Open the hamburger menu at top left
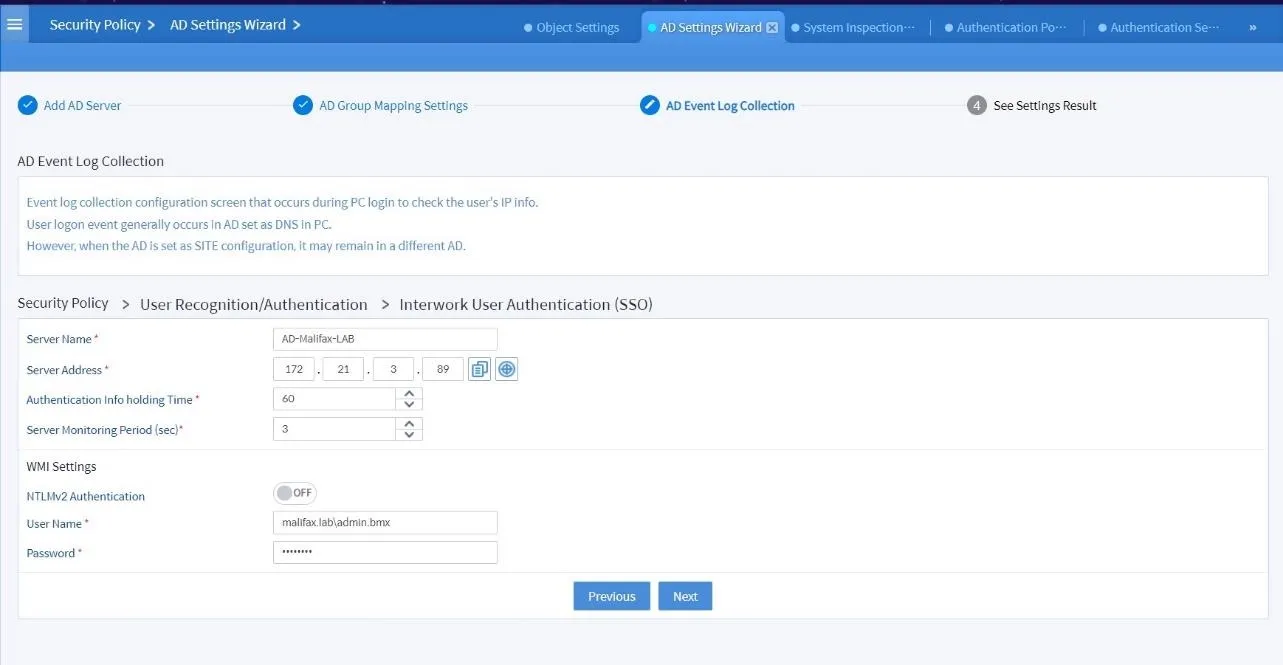The width and height of the screenshot is (1283, 665). pyautogui.click(x=14, y=24)
